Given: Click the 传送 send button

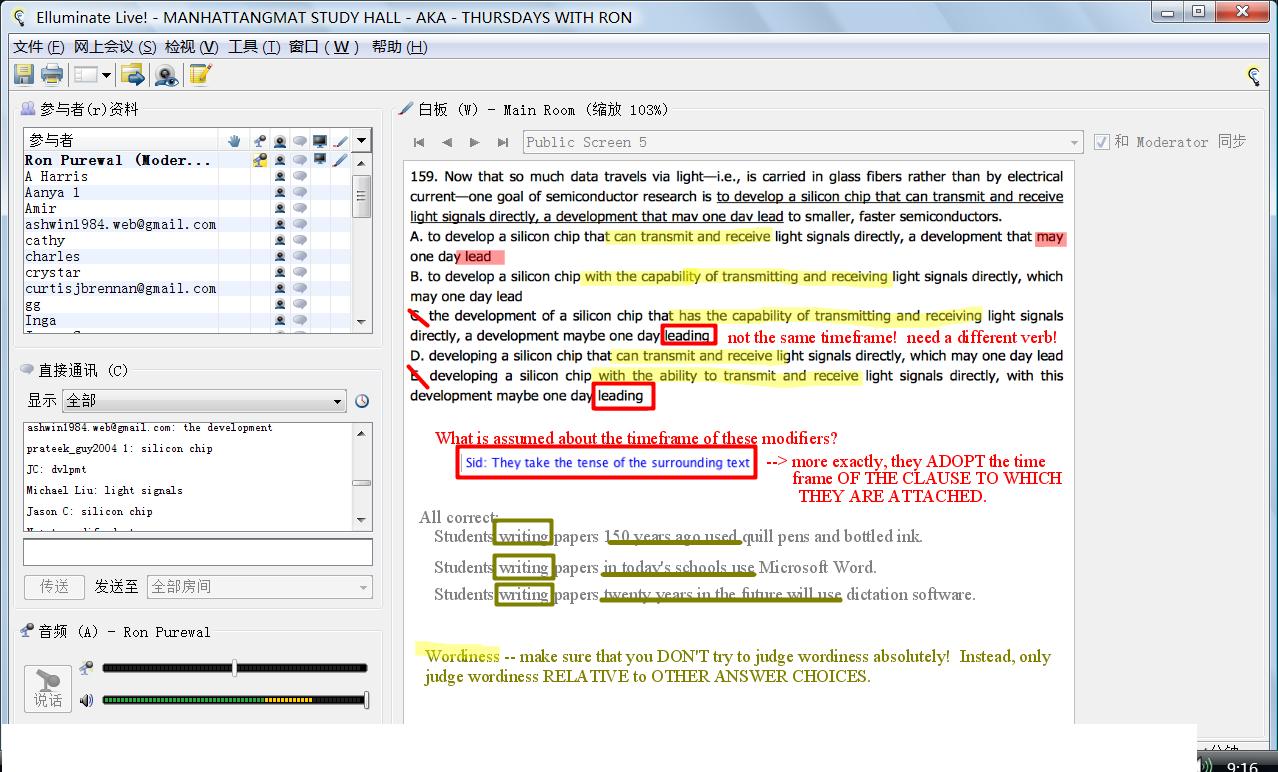Looking at the screenshot, I should (54, 586).
